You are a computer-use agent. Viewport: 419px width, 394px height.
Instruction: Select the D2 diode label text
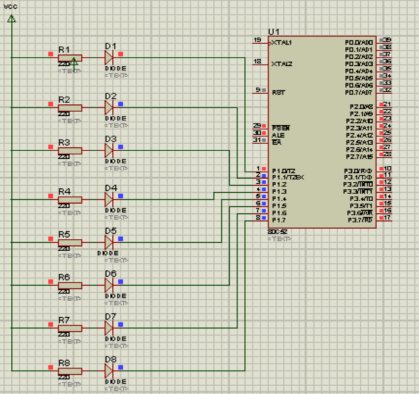(x=111, y=96)
